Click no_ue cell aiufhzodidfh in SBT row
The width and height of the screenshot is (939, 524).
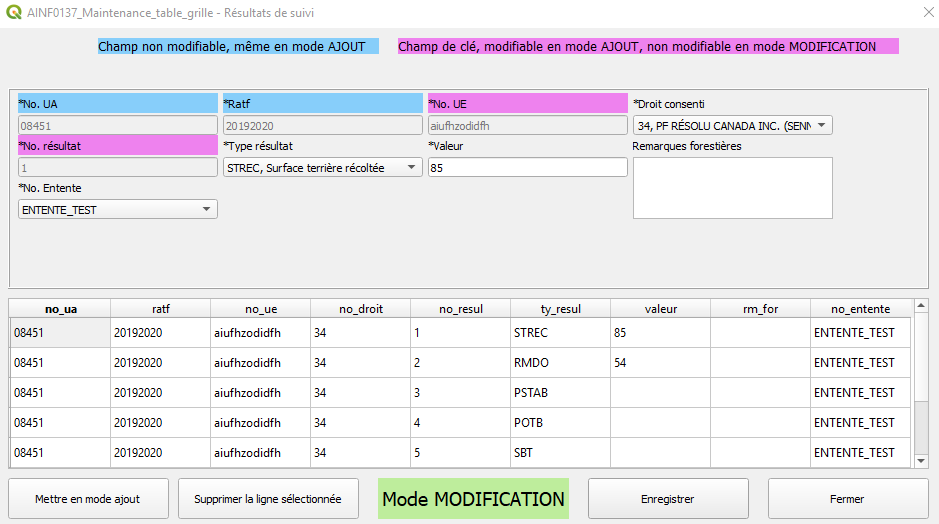261,453
